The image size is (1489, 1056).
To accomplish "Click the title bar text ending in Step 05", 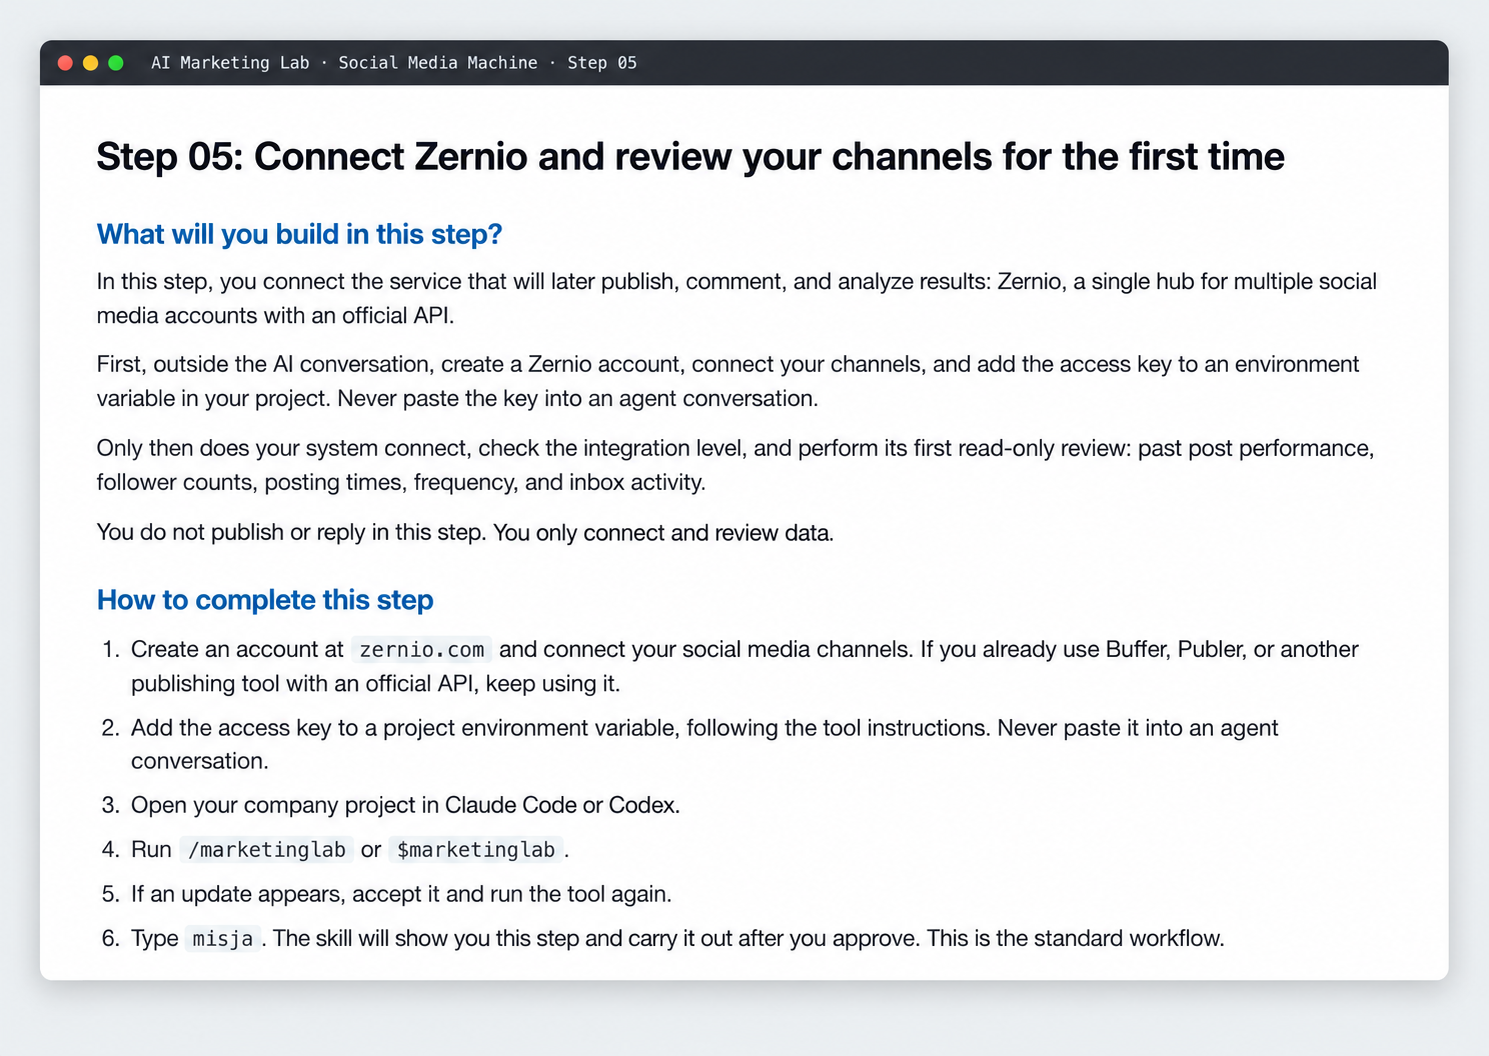I will (394, 63).
